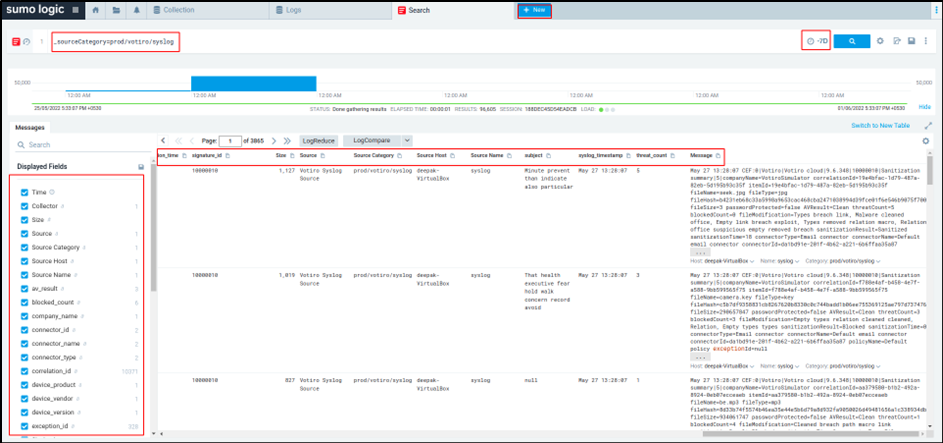The image size is (943, 443).
Task: Click Size value 1,019 cell
Action: [x=287, y=275]
